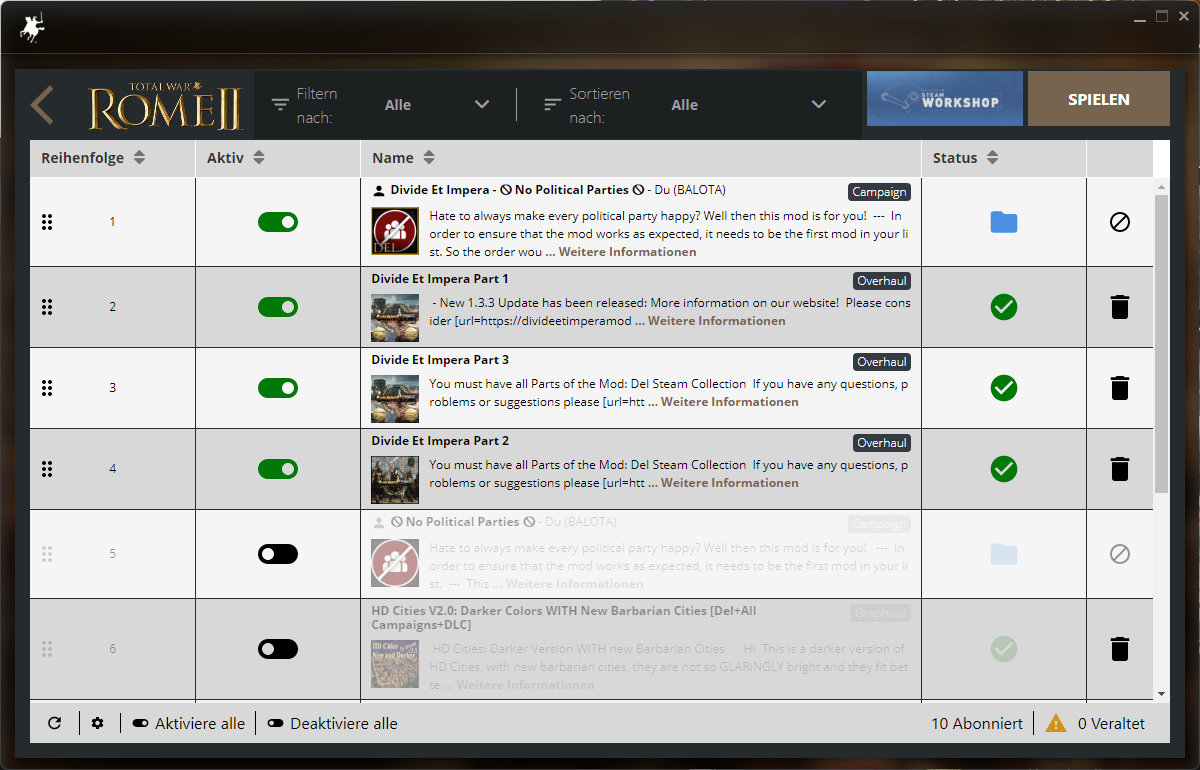Click trash icon for Divide Et Impera Part 2
Viewport: 1200px width, 770px height.
coord(1120,469)
